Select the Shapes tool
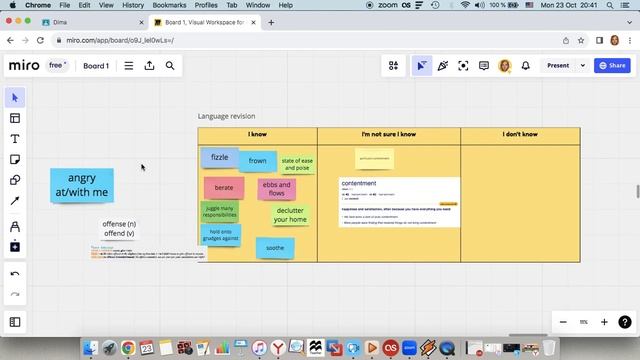 [15, 180]
